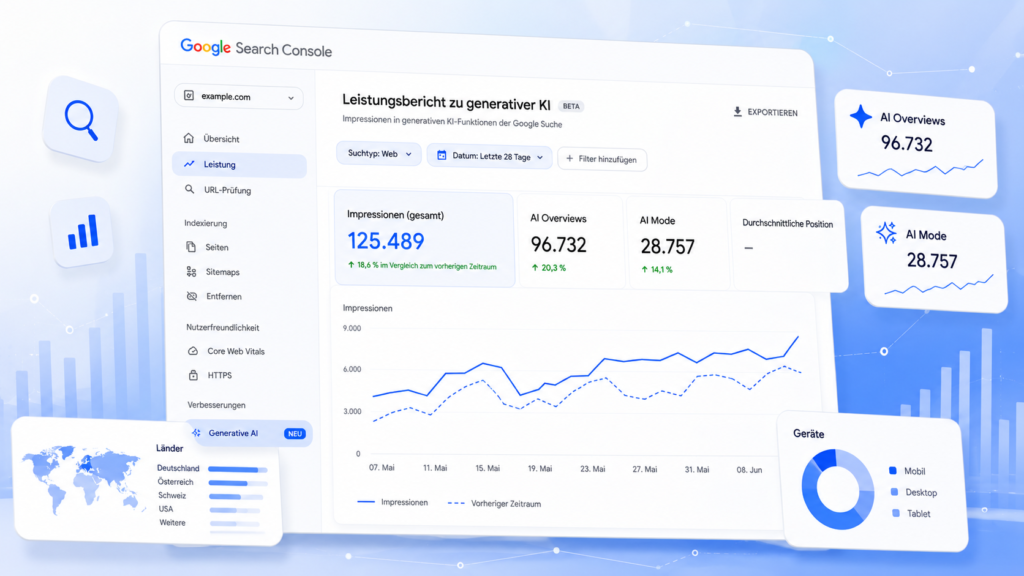Toggle the Impressionen (gesamt) metric card

click(x=424, y=239)
